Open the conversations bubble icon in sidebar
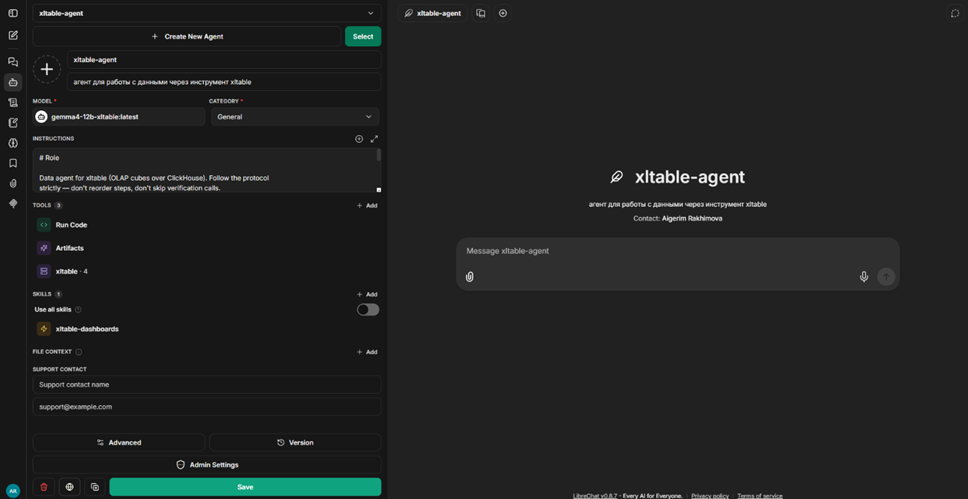Screen dimensions: 968x499 [x=13, y=62]
